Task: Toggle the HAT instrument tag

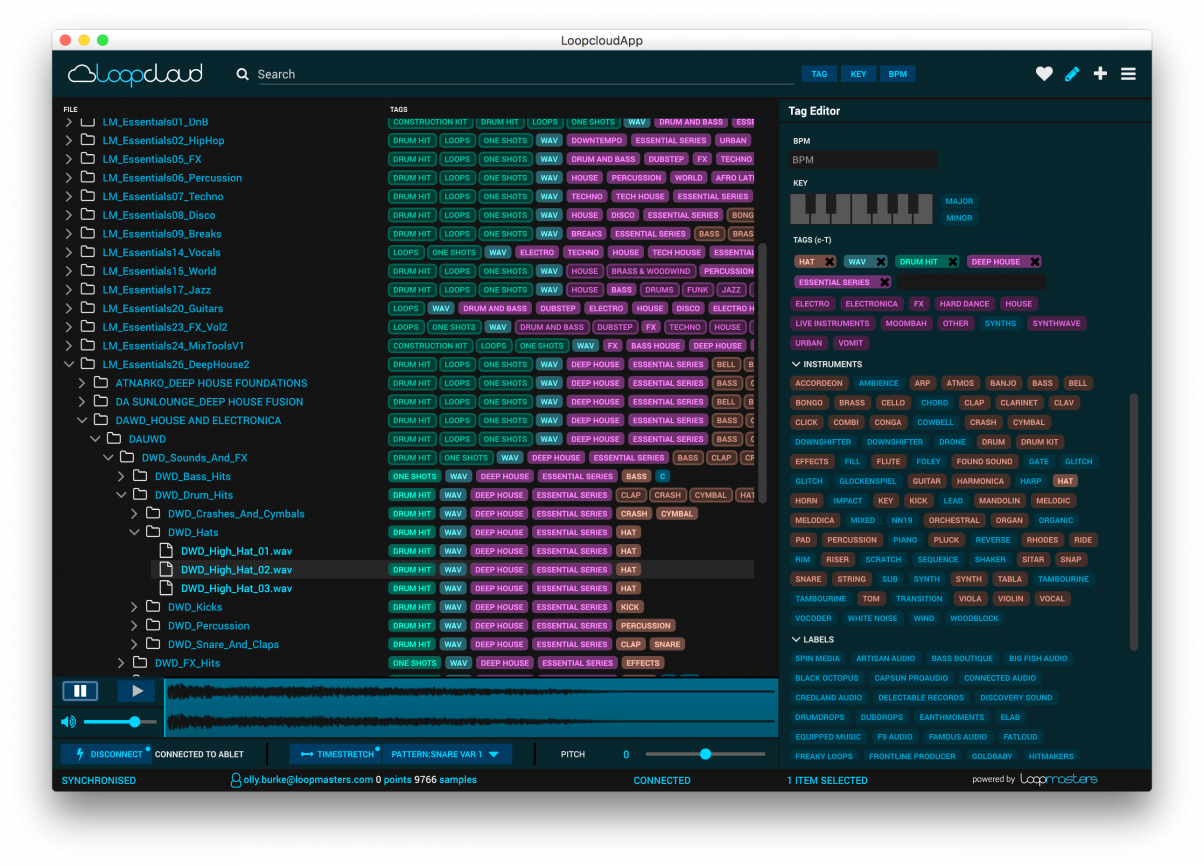Action: pos(1065,481)
